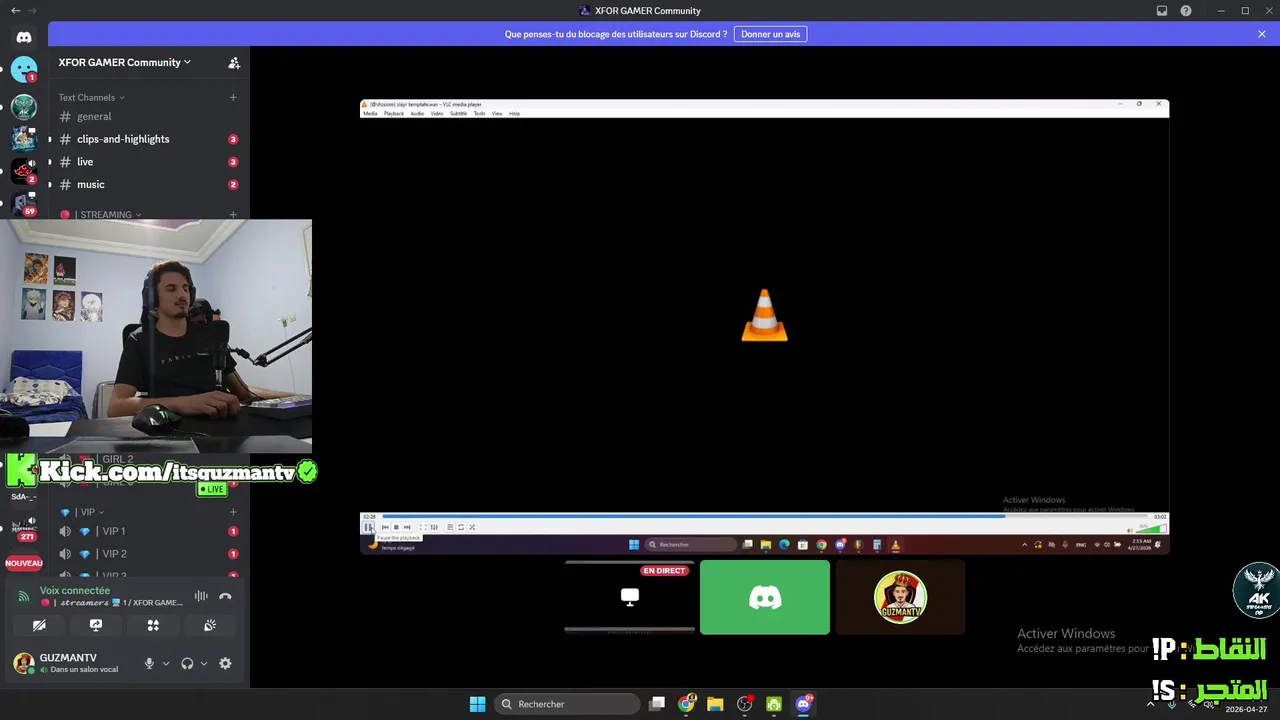The height and width of the screenshot is (720, 1280).
Task: Toggle fullscreen in the streamed VLC controls
Action: tap(423, 527)
